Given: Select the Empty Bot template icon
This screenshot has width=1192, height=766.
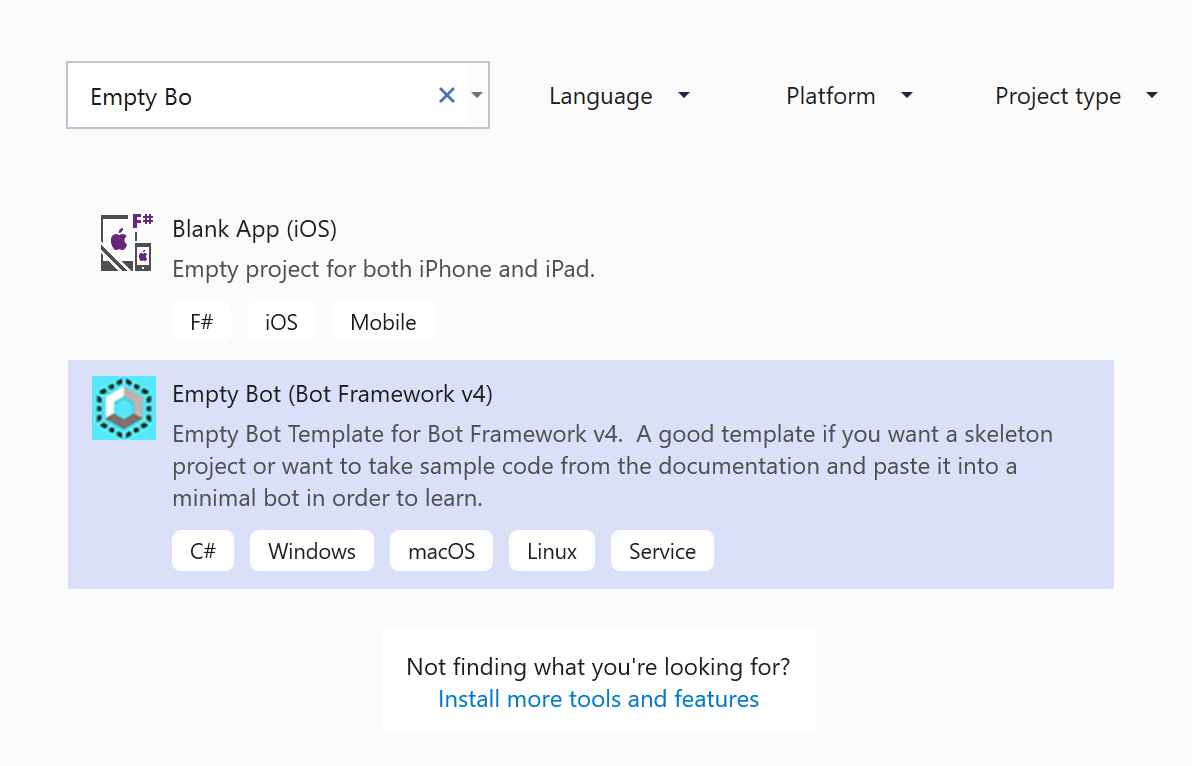Looking at the screenshot, I should (x=124, y=408).
